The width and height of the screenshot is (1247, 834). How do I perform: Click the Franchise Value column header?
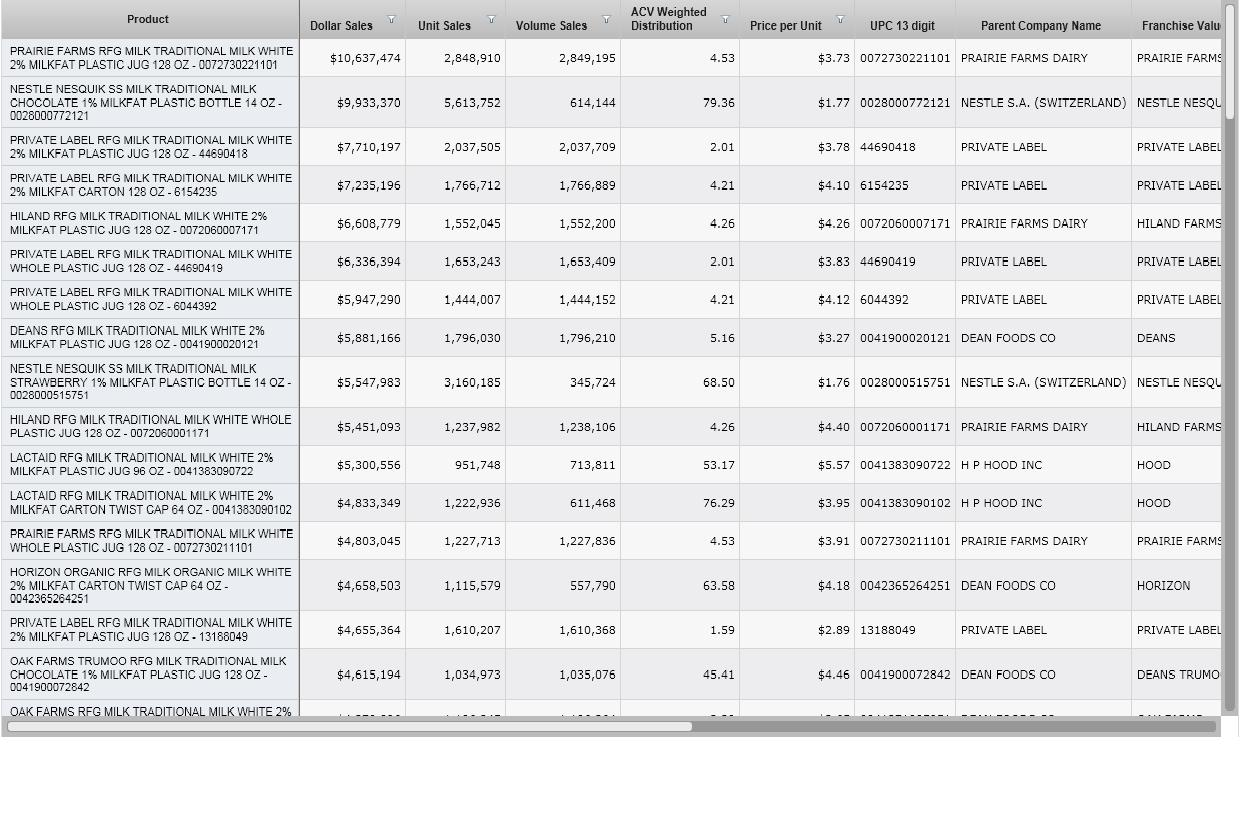coord(1180,26)
